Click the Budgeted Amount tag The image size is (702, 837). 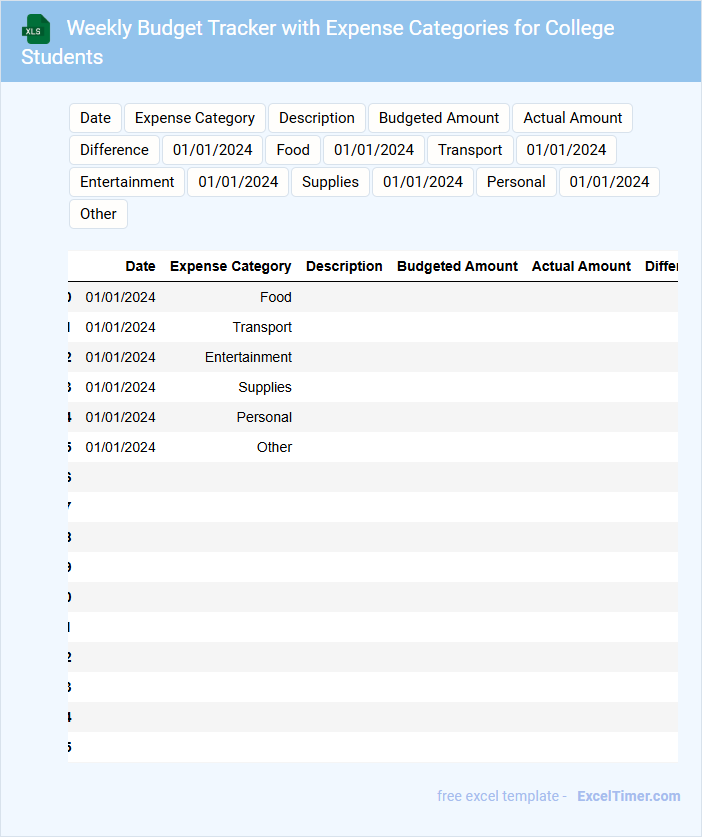pos(438,118)
